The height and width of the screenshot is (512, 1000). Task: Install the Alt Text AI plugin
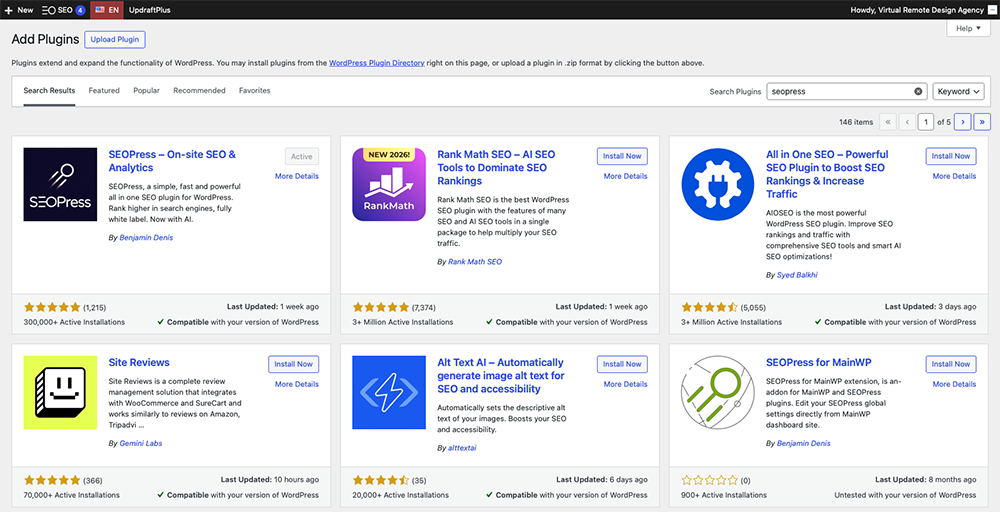[x=622, y=364]
